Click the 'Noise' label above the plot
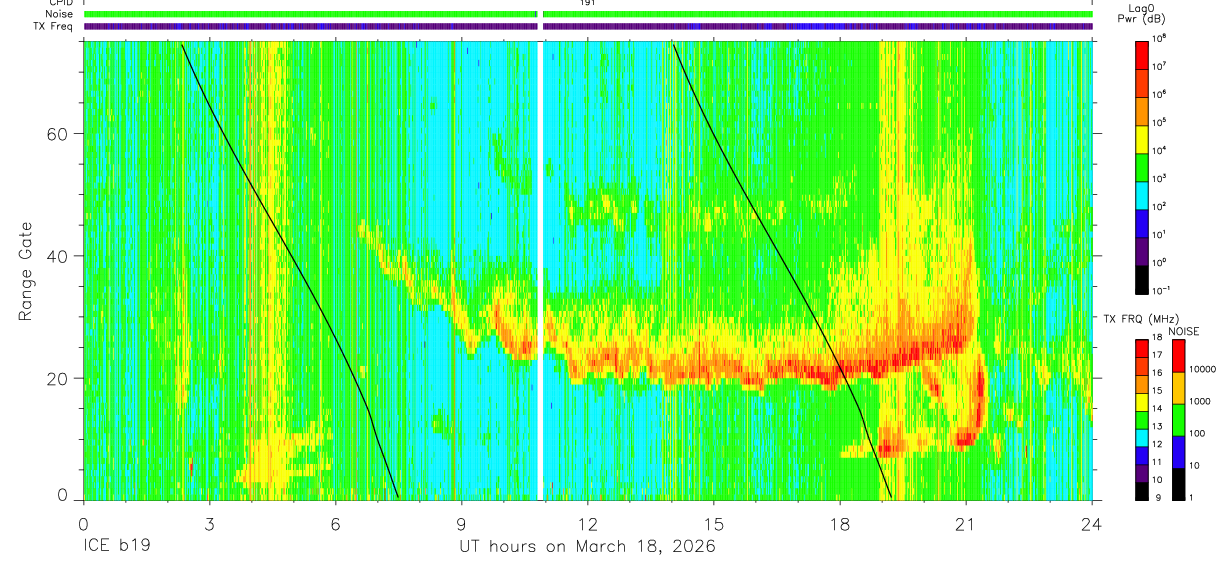 [58, 15]
